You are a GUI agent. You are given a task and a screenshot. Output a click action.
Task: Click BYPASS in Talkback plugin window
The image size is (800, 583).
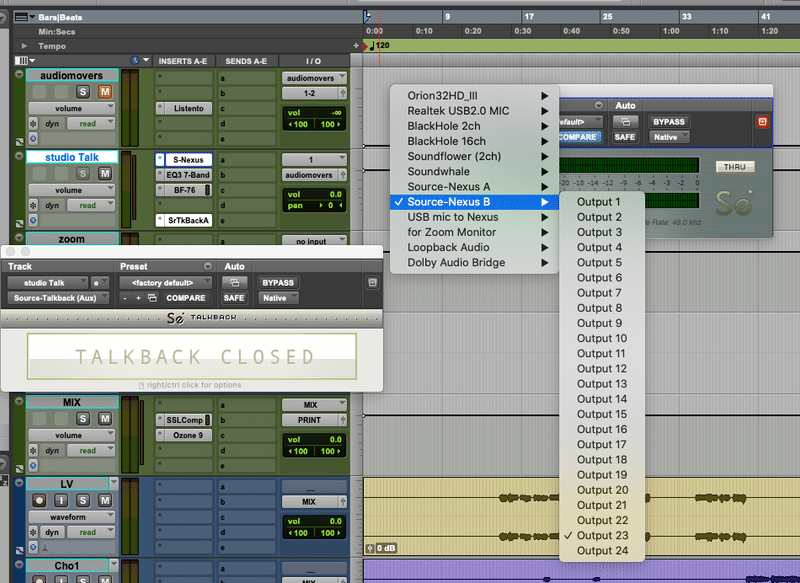pyautogui.click(x=278, y=283)
